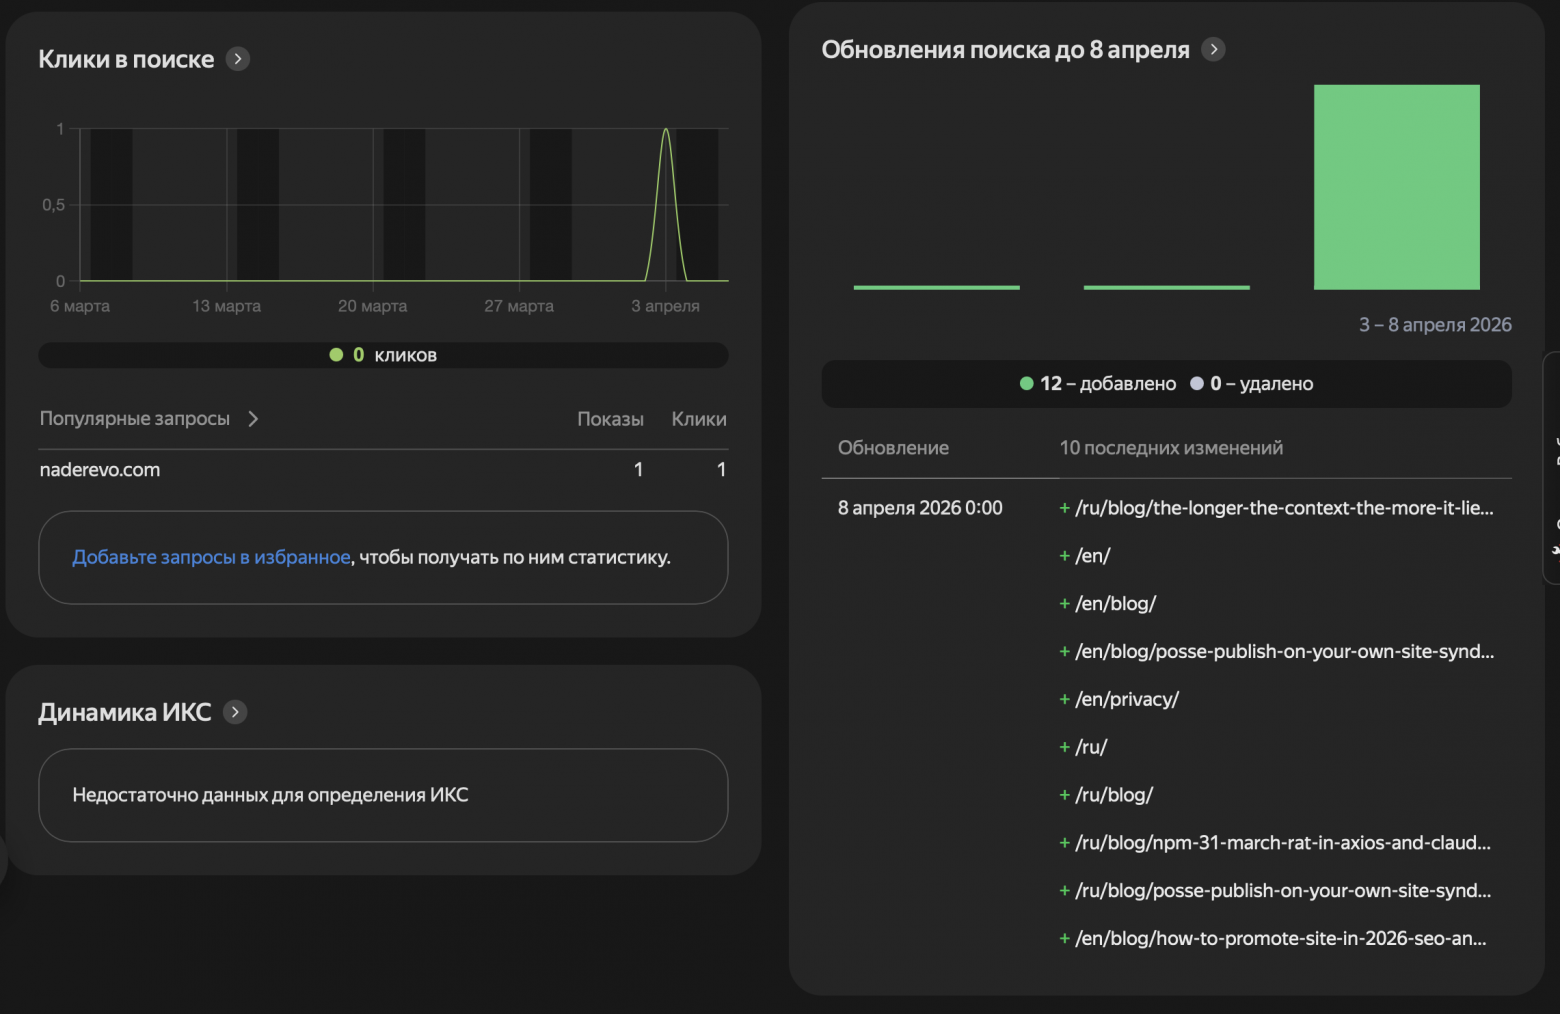Select the naderevo.com query row

point(383,470)
